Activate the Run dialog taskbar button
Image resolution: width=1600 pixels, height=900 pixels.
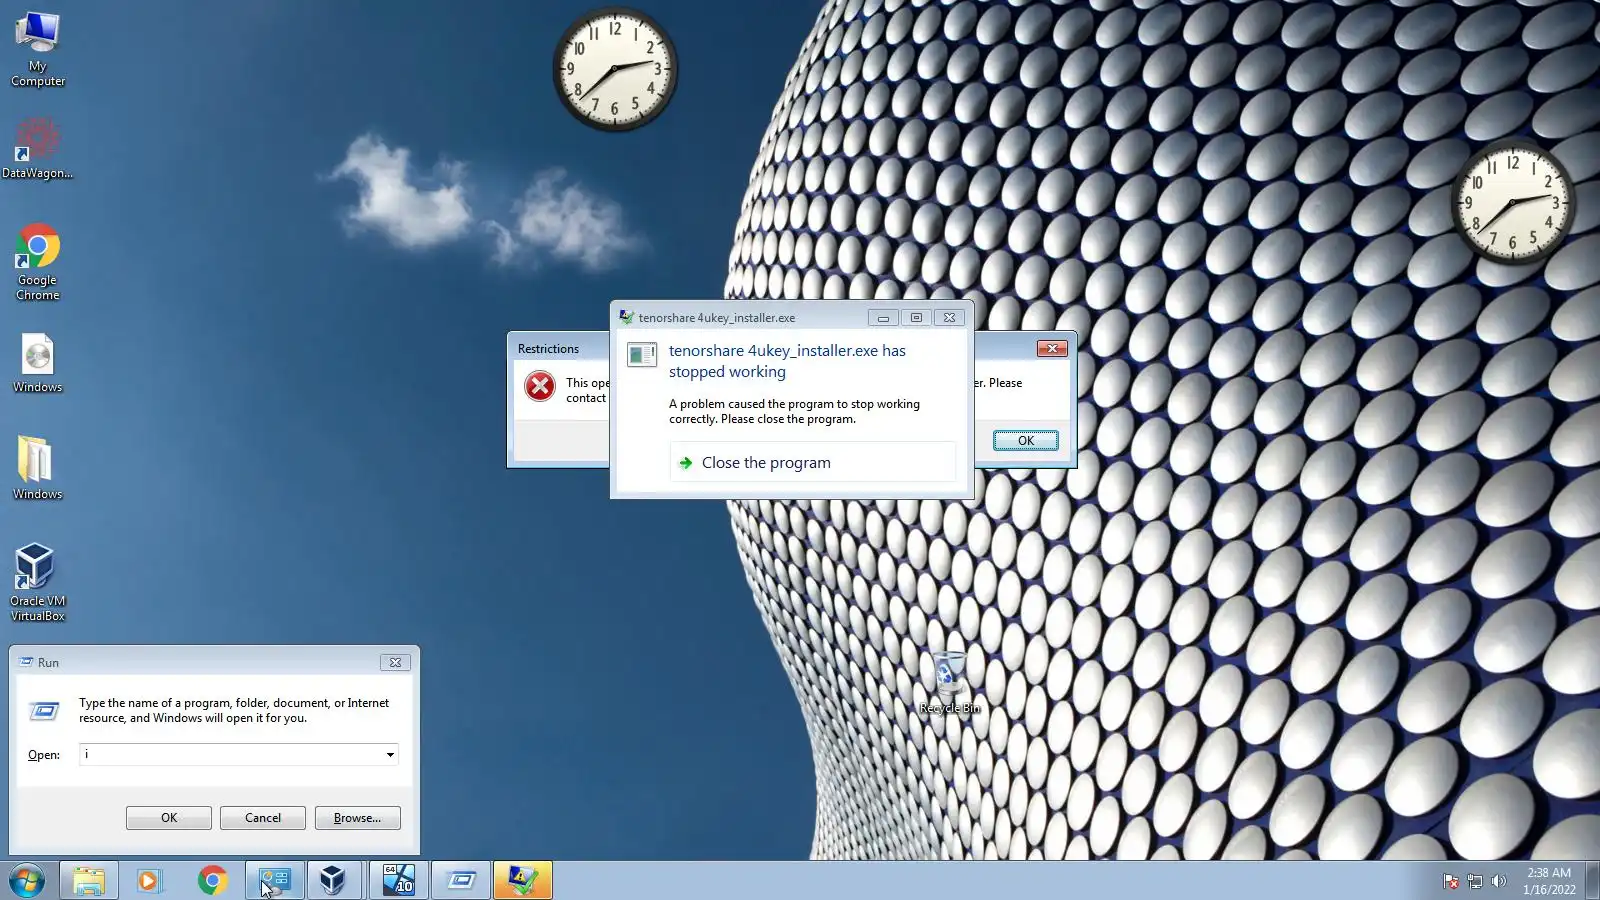click(x=461, y=881)
